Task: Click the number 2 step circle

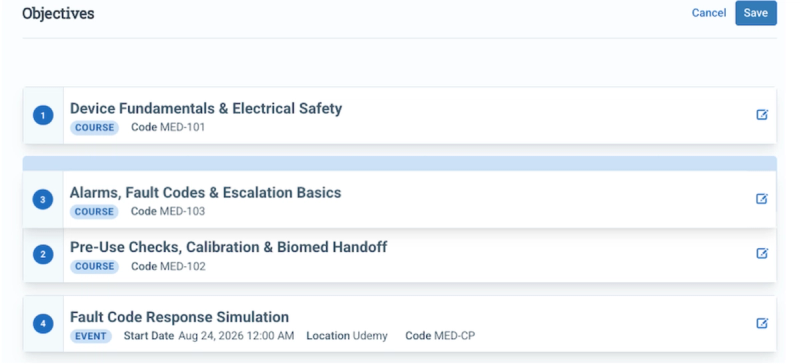Action: click(x=43, y=254)
